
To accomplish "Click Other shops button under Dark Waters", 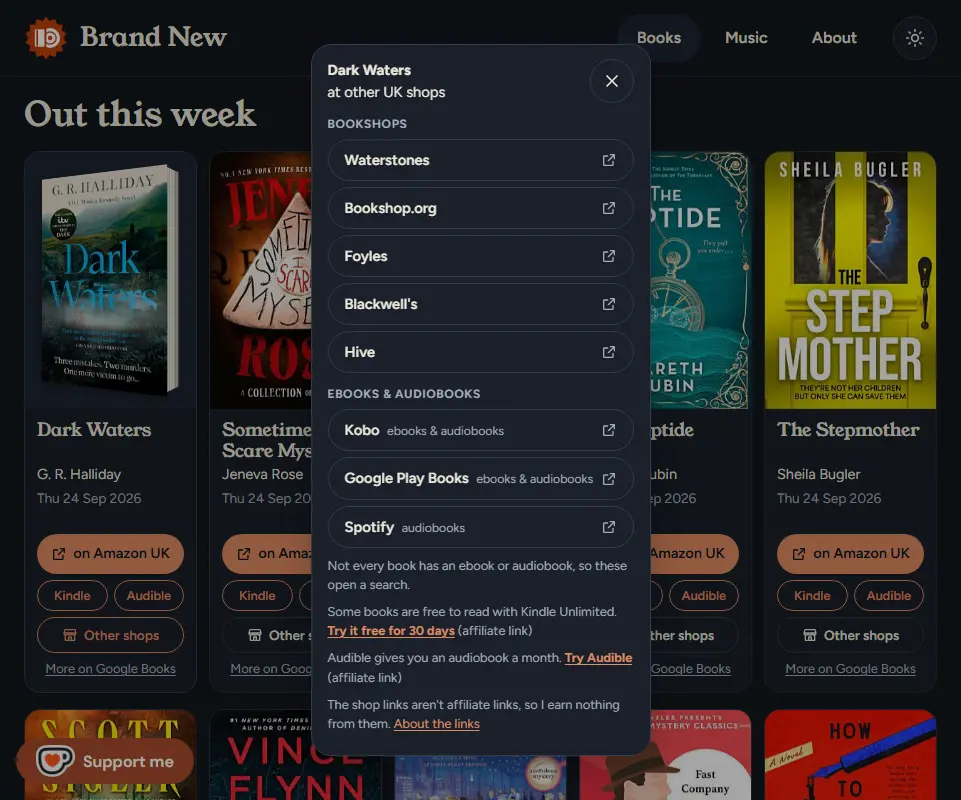I will pos(110,635).
